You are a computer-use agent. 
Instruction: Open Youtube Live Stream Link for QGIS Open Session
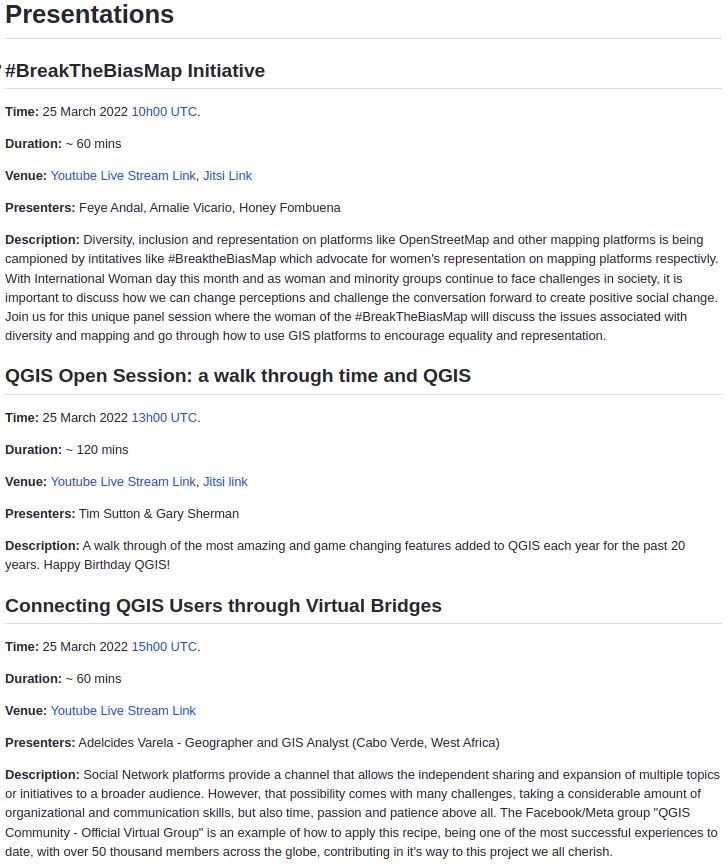click(123, 482)
